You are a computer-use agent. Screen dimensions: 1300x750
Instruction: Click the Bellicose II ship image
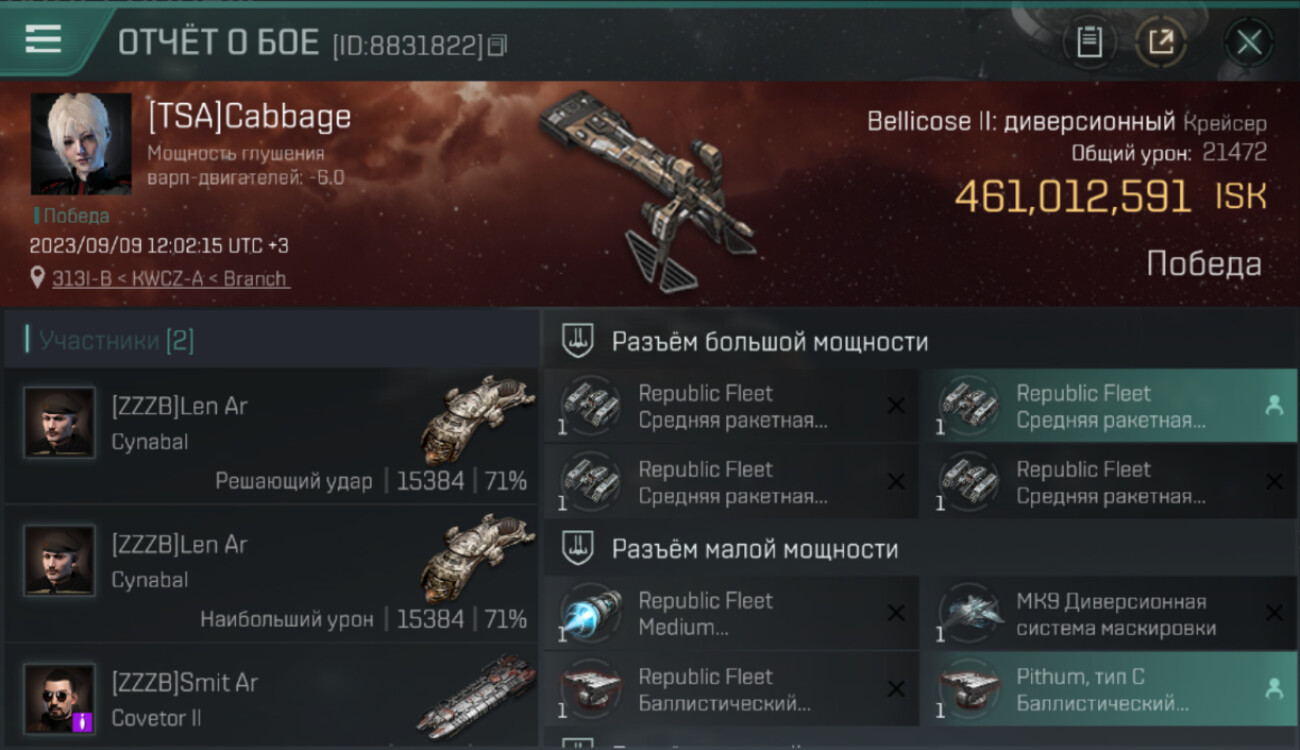(x=648, y=188)
